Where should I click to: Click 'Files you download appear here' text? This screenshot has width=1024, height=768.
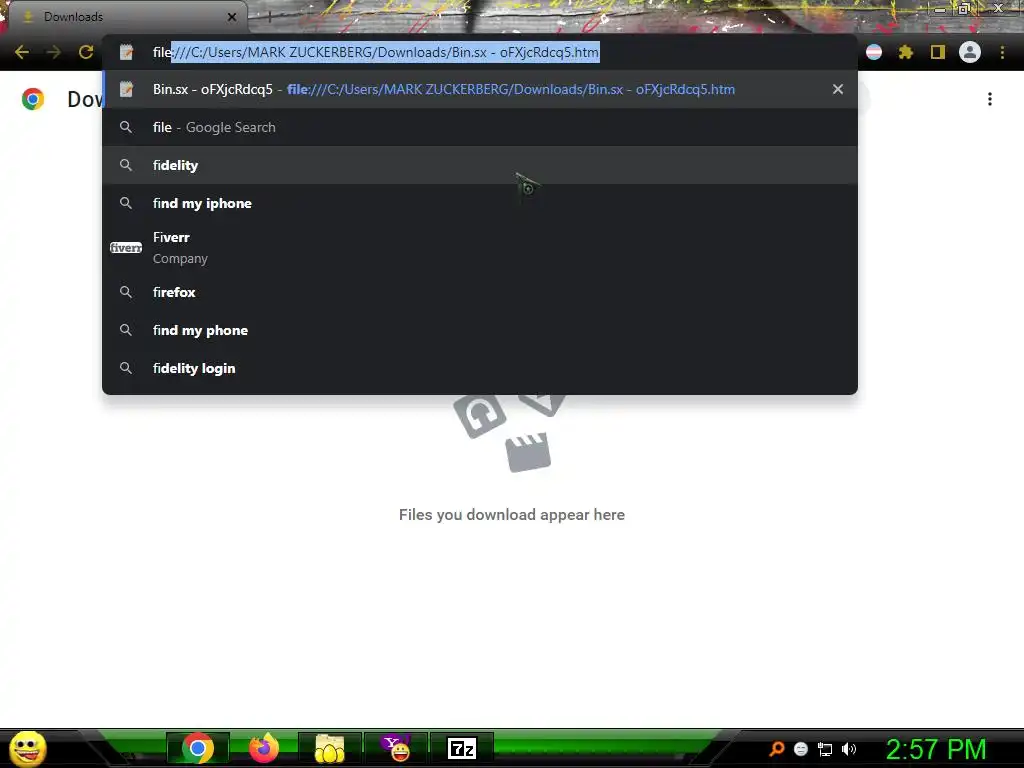click(x=512, y=515)
